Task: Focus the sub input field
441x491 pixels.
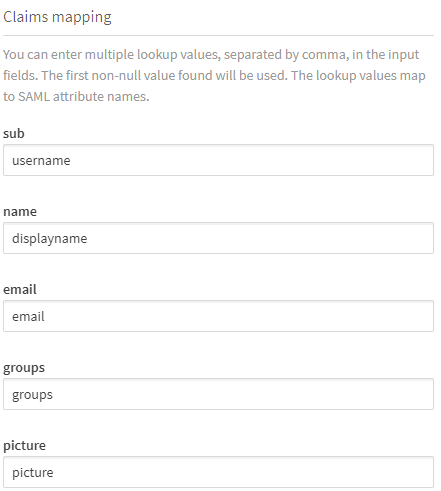Action: pos(218,160)
